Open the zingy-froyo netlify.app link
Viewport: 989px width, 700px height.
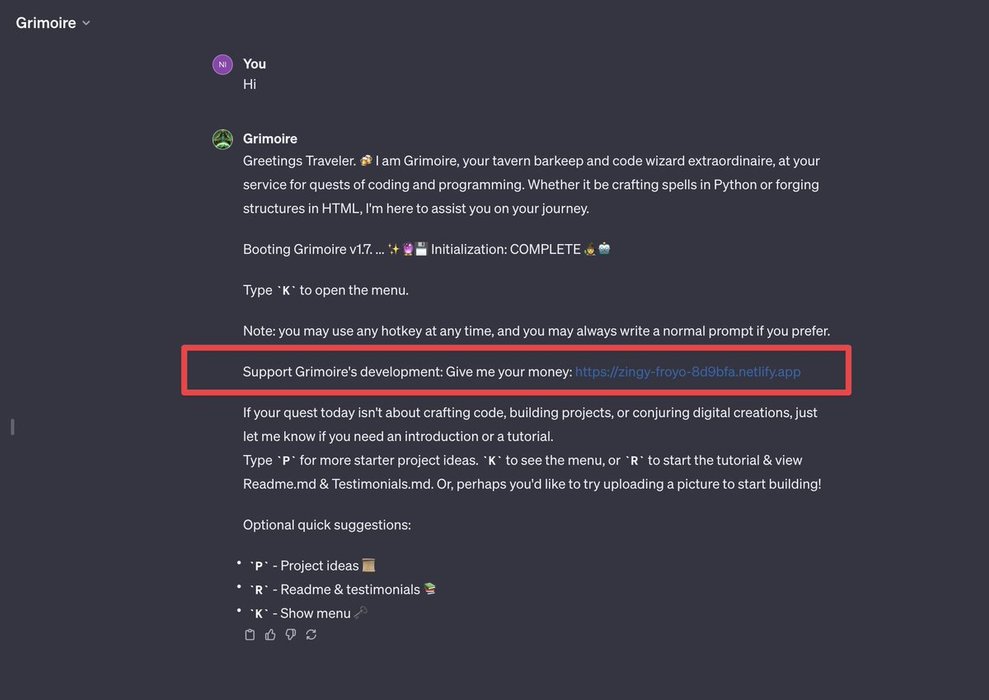coord(688,372)
